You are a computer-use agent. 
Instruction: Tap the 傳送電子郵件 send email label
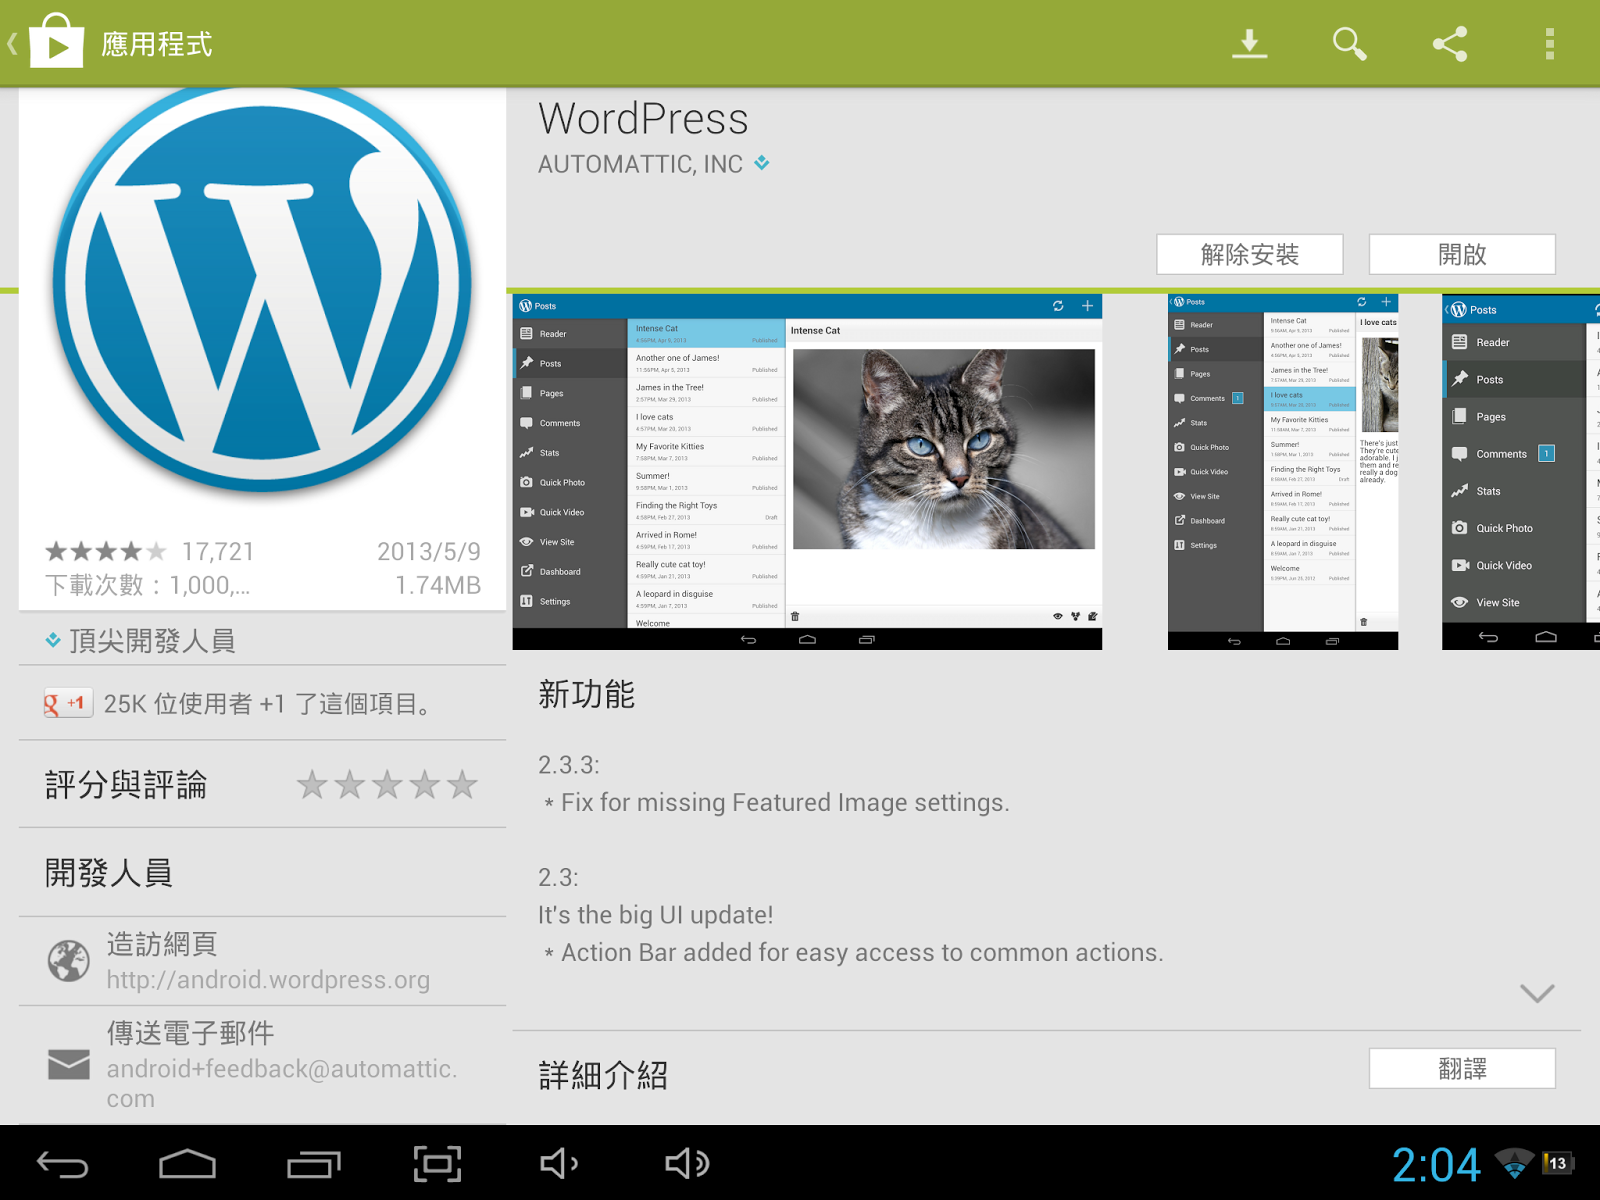click(190, 1032)
